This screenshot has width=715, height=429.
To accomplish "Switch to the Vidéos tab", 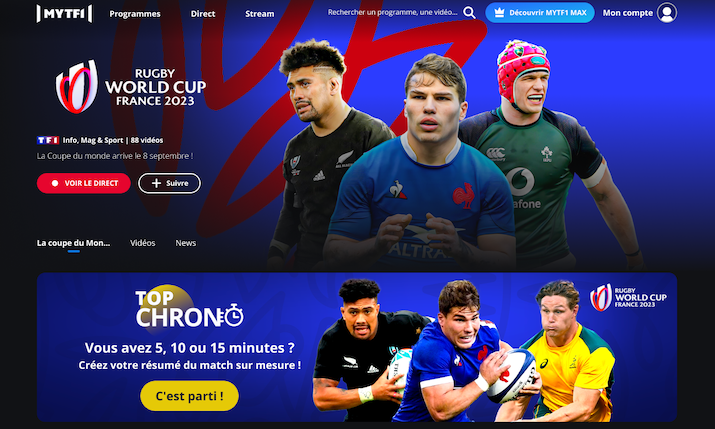I will pos(142,243).
